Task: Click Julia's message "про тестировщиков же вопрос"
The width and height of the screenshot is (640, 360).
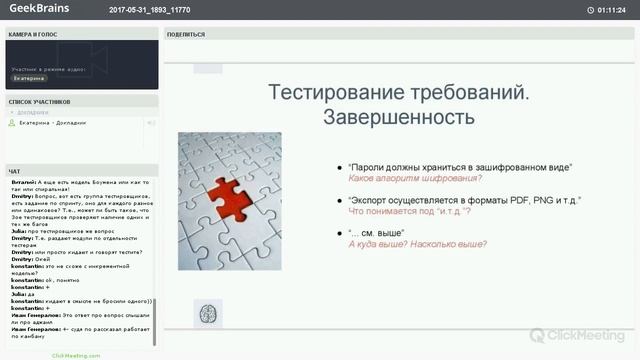Action: click(x=62, y=231)
